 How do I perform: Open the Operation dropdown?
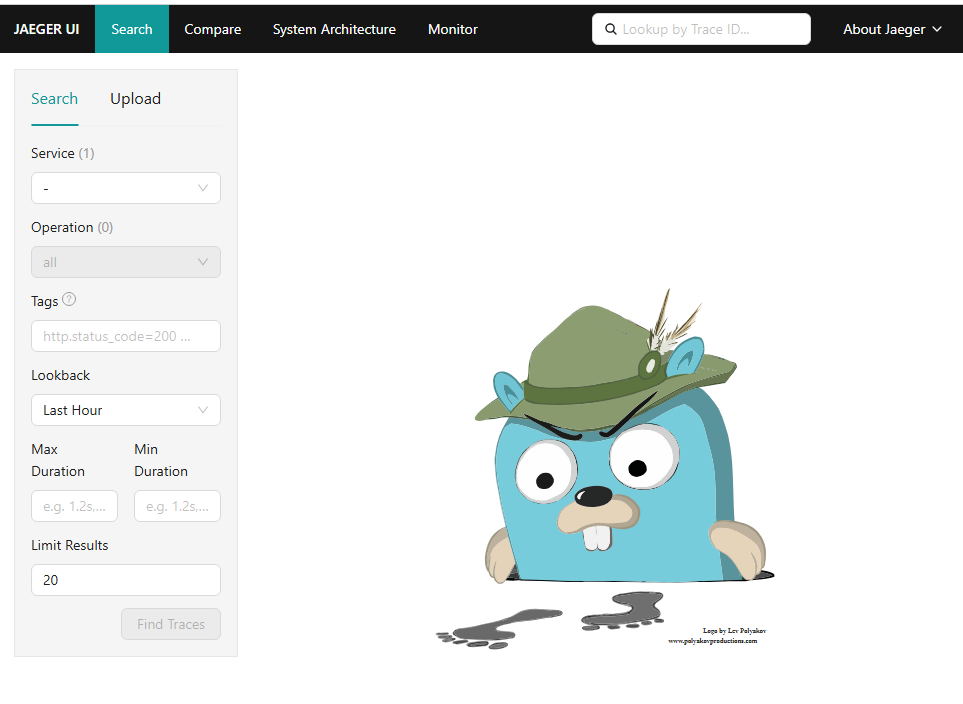[126, 262]
